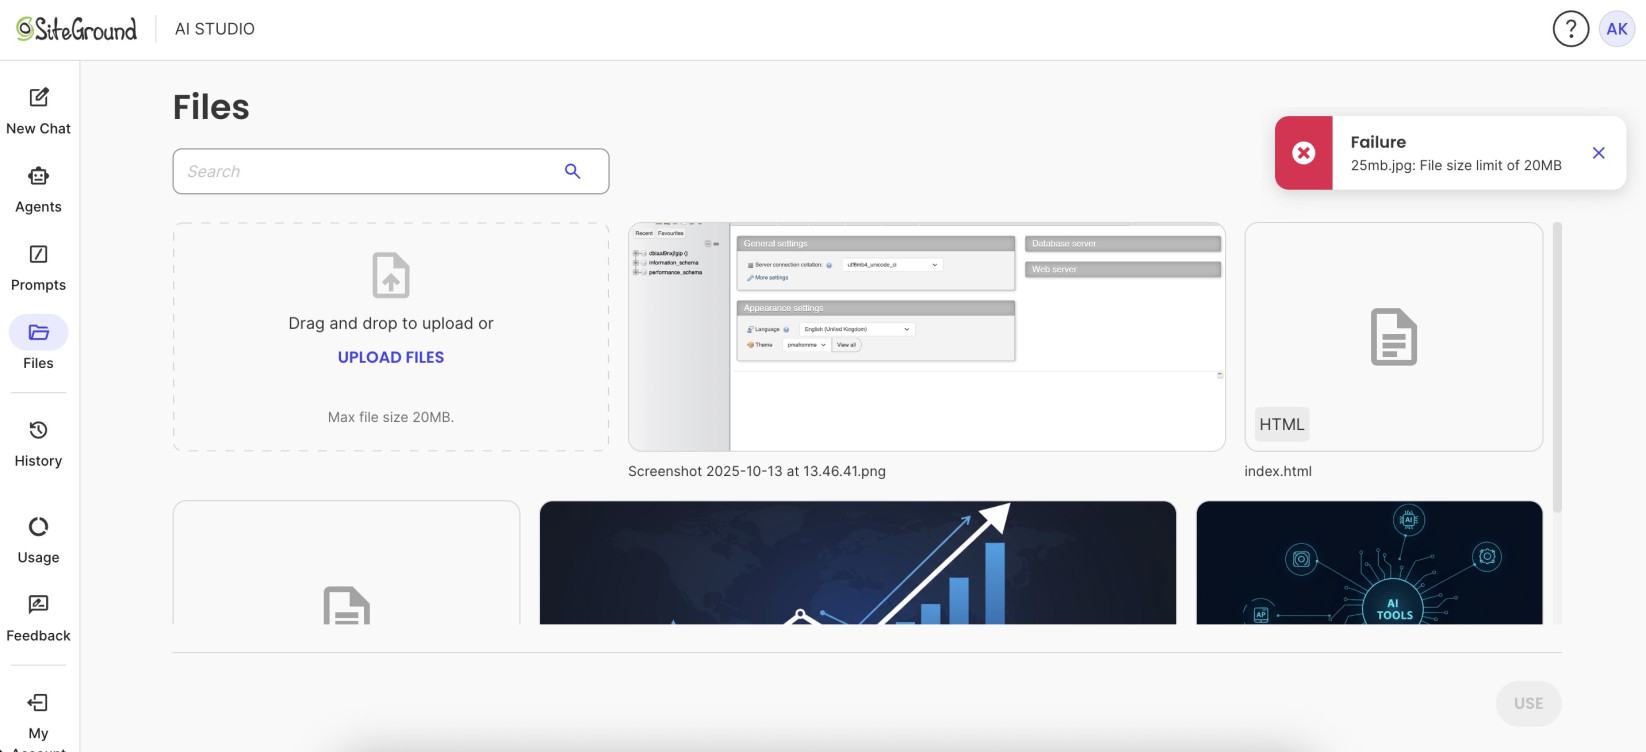Select the AI TOOLS image thumbnail

[1369, 562]
